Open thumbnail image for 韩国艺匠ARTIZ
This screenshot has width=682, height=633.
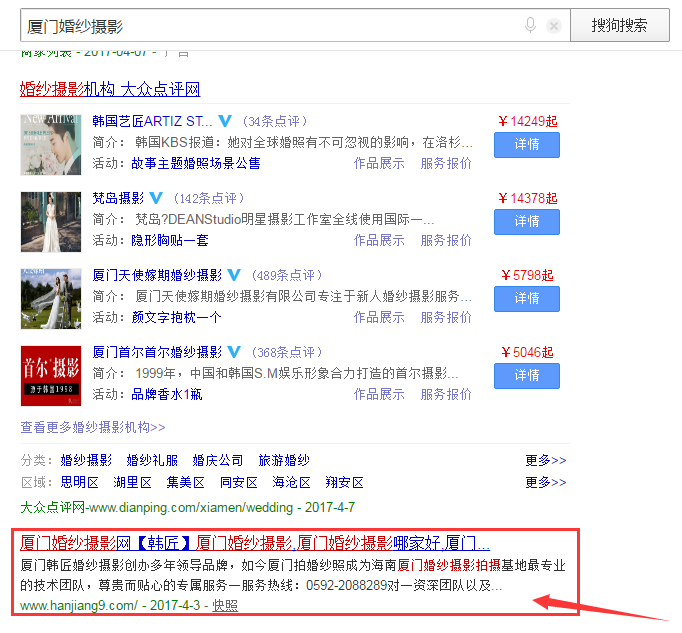point(51,144)
